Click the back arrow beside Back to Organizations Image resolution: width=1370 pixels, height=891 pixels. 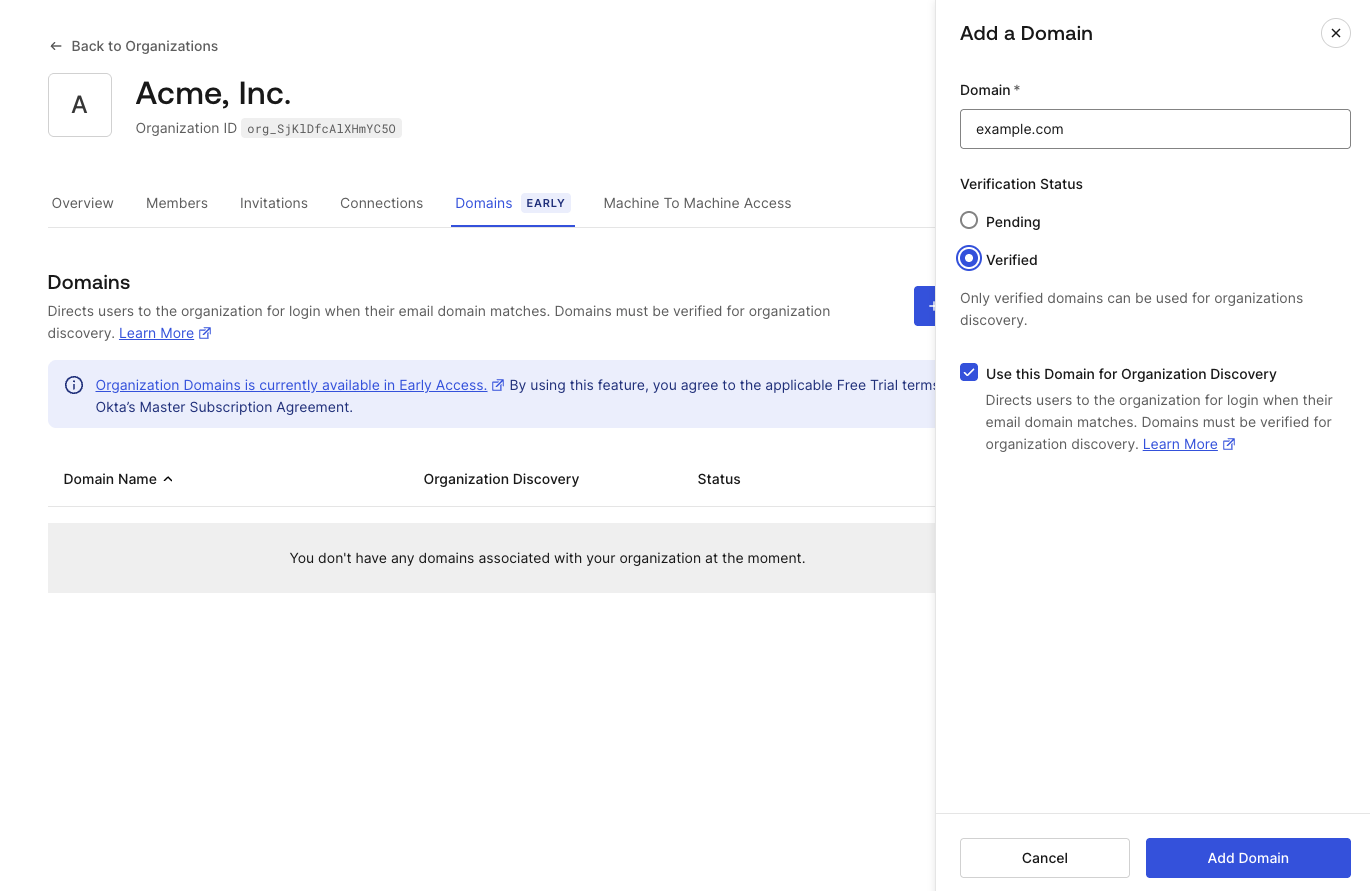click(55, 46)
